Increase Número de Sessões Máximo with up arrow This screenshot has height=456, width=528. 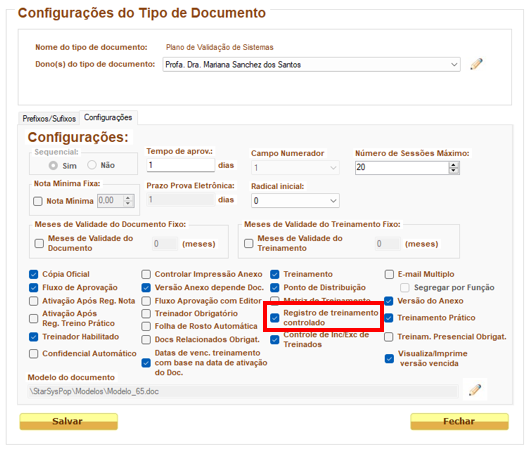454,165
